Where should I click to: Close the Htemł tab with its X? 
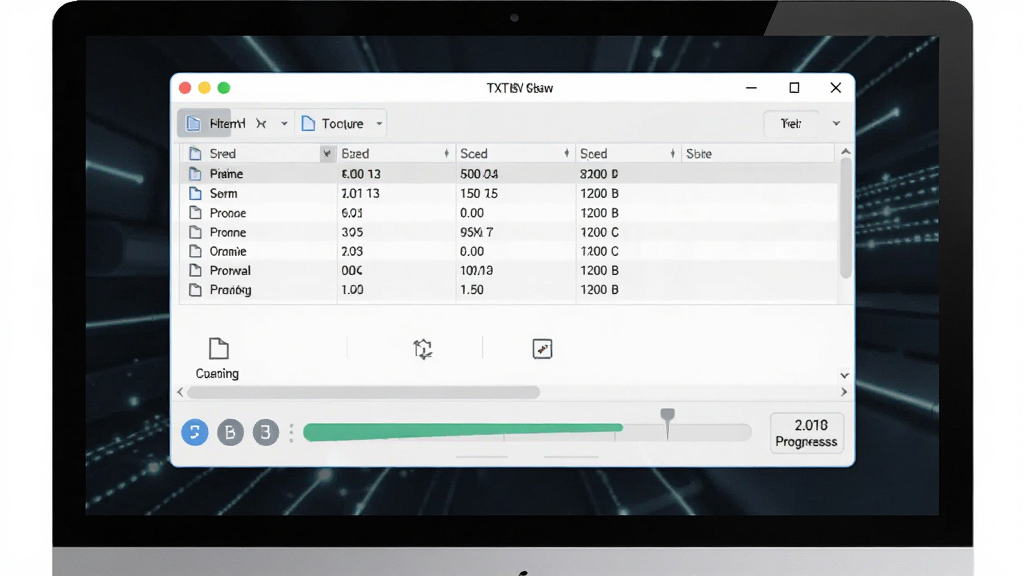261,123
